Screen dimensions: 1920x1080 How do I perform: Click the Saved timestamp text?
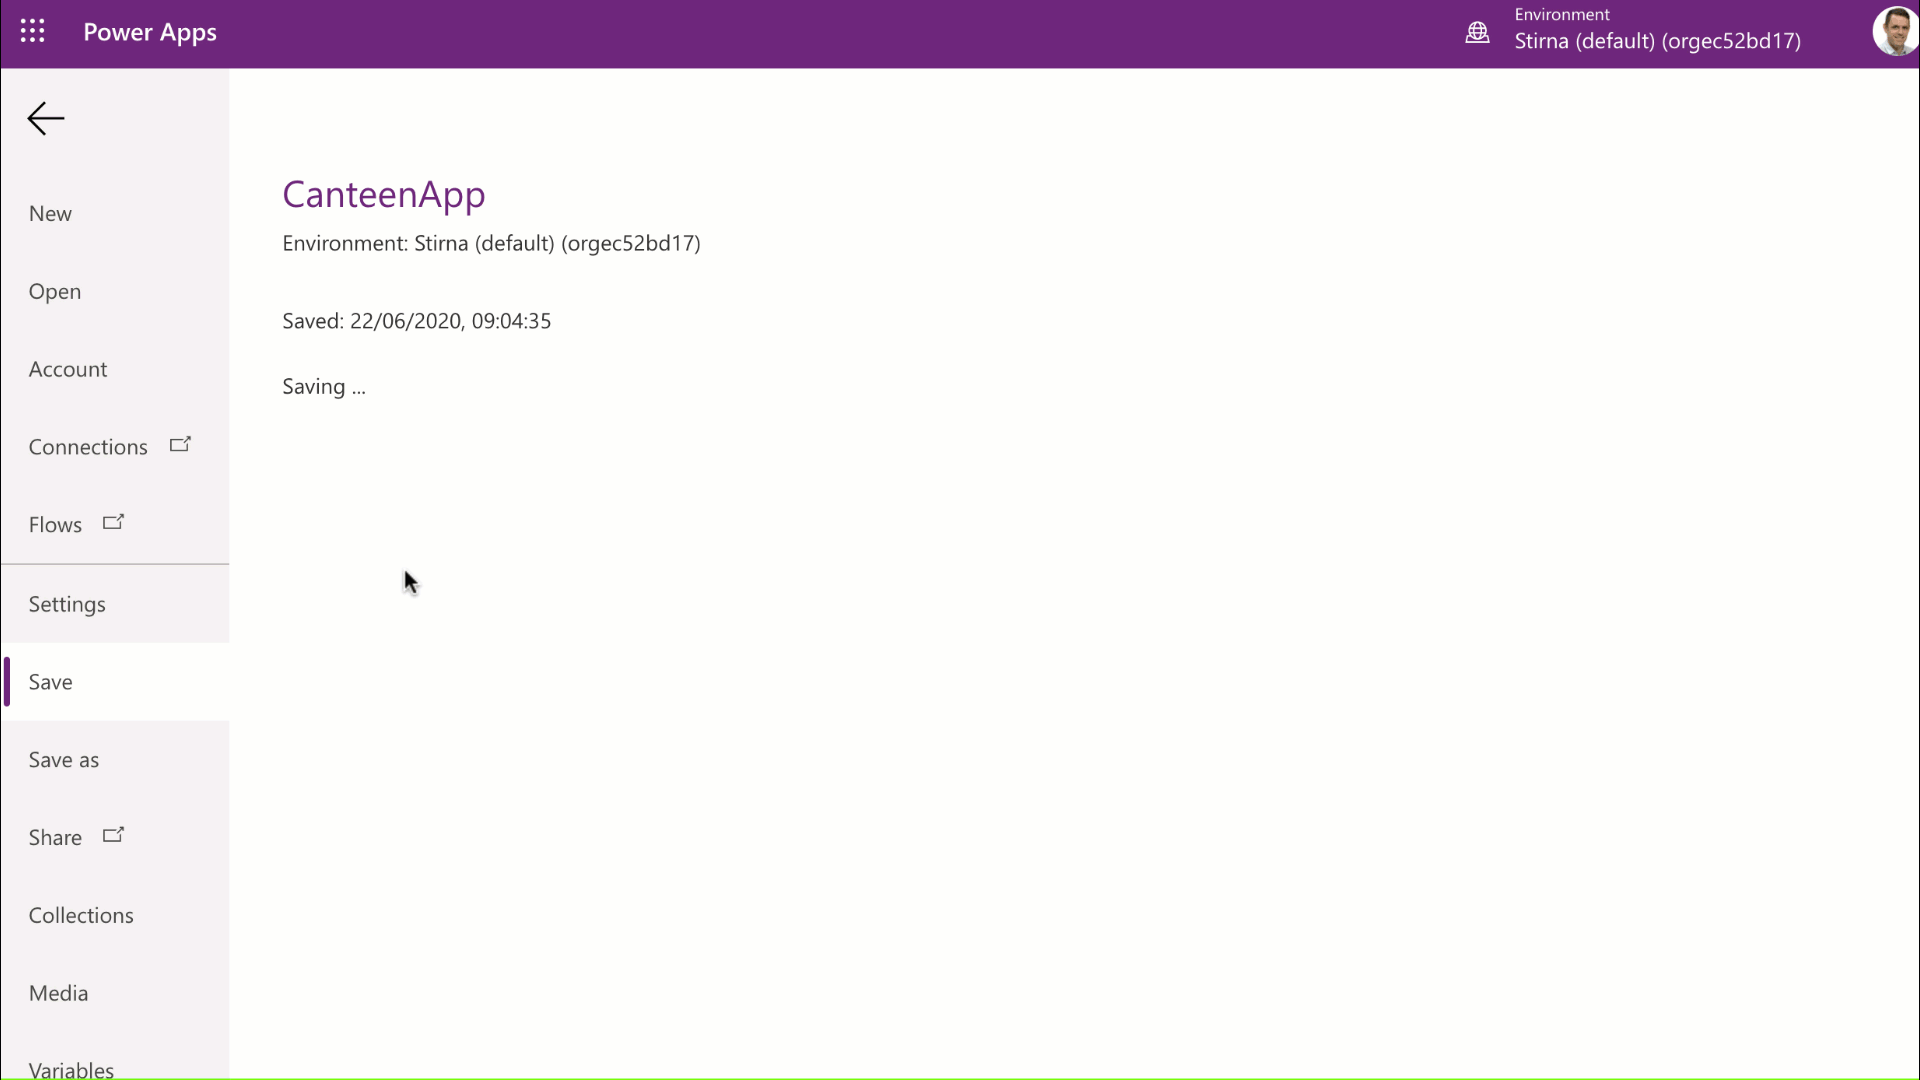tap(416, 321)
